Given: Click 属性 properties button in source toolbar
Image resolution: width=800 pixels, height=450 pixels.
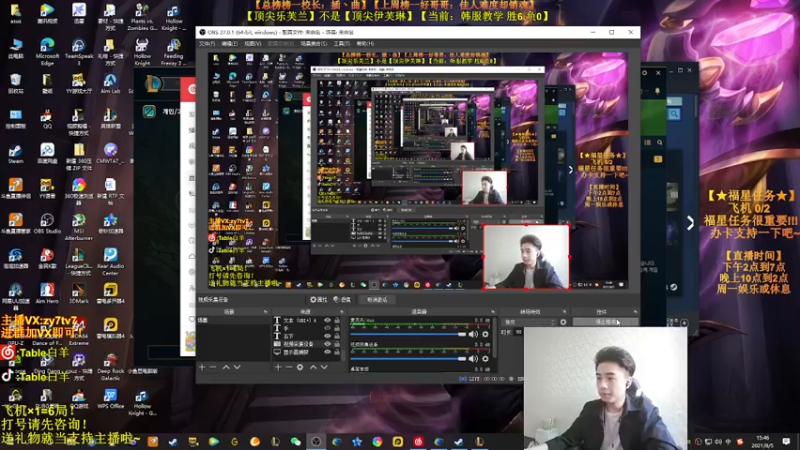Looking at the screenshot, I should 319,299.
